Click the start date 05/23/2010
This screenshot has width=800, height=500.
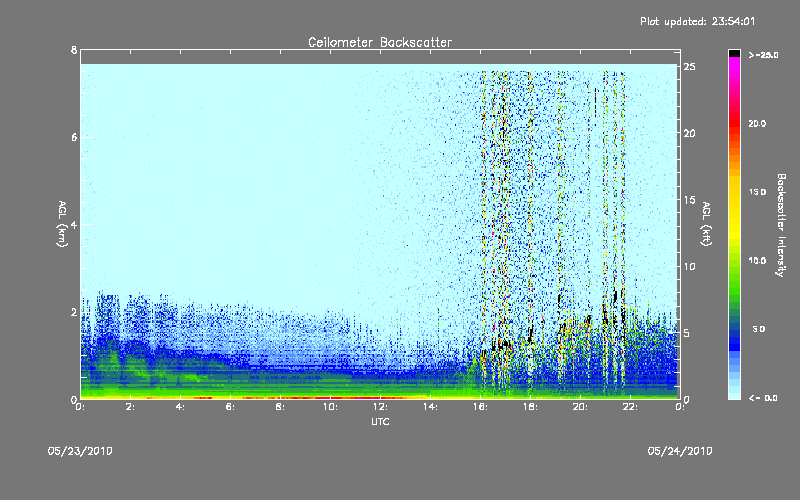click(x=80, y=451)
